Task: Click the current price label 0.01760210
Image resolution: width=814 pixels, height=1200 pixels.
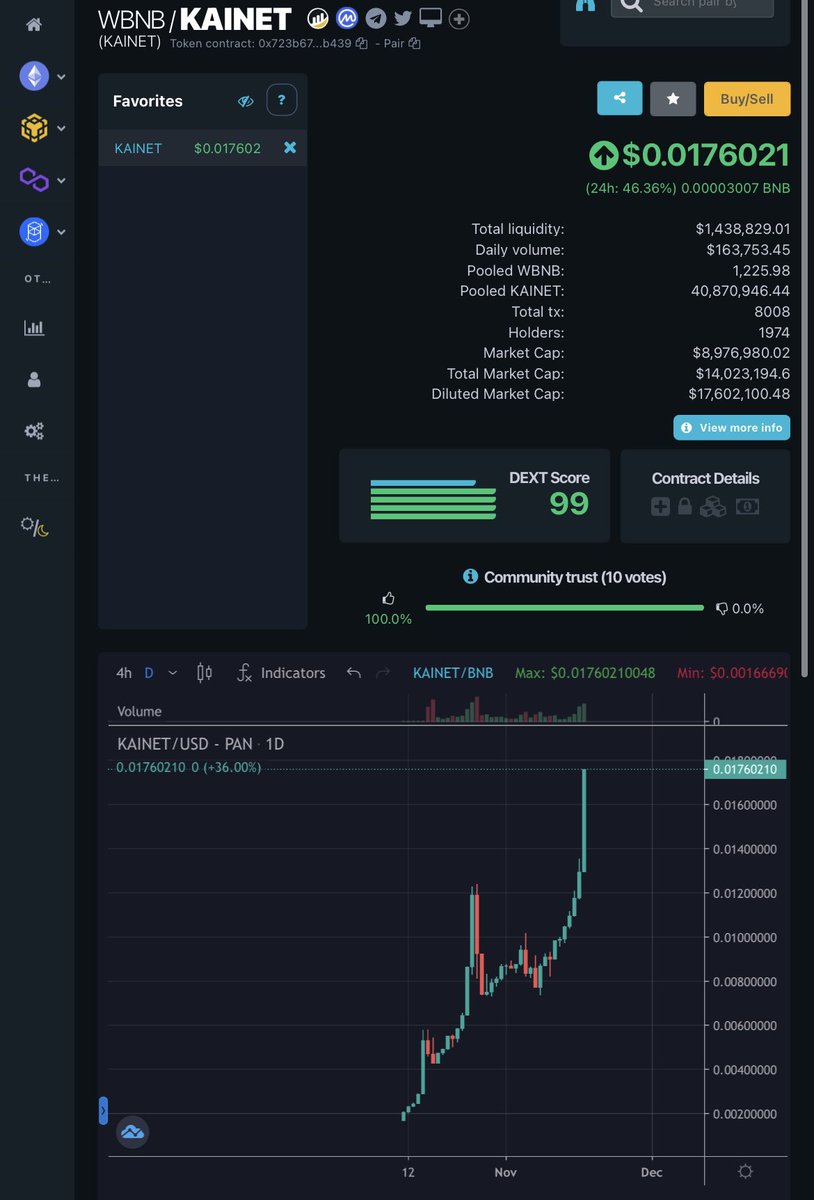Action: pos(745,769)
